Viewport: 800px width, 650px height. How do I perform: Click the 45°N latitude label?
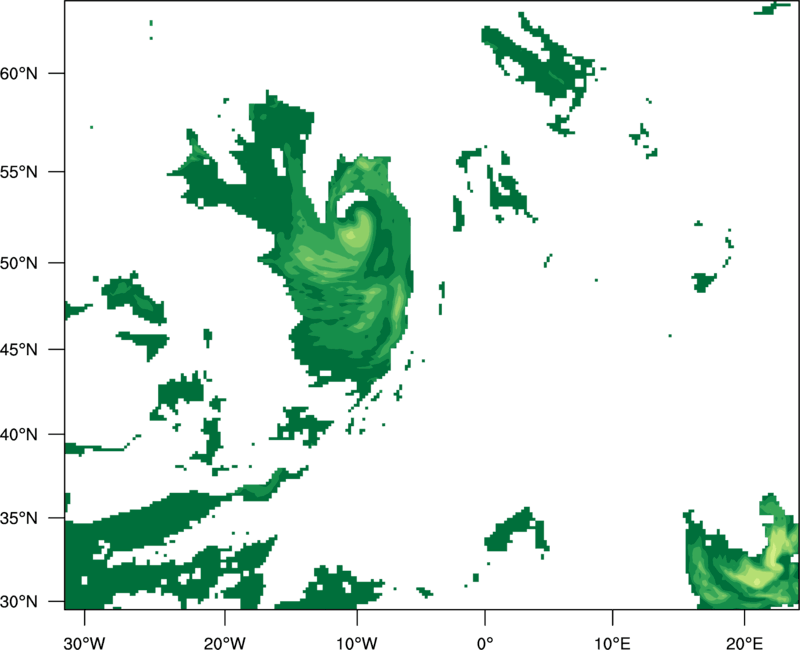click(19, 349)
